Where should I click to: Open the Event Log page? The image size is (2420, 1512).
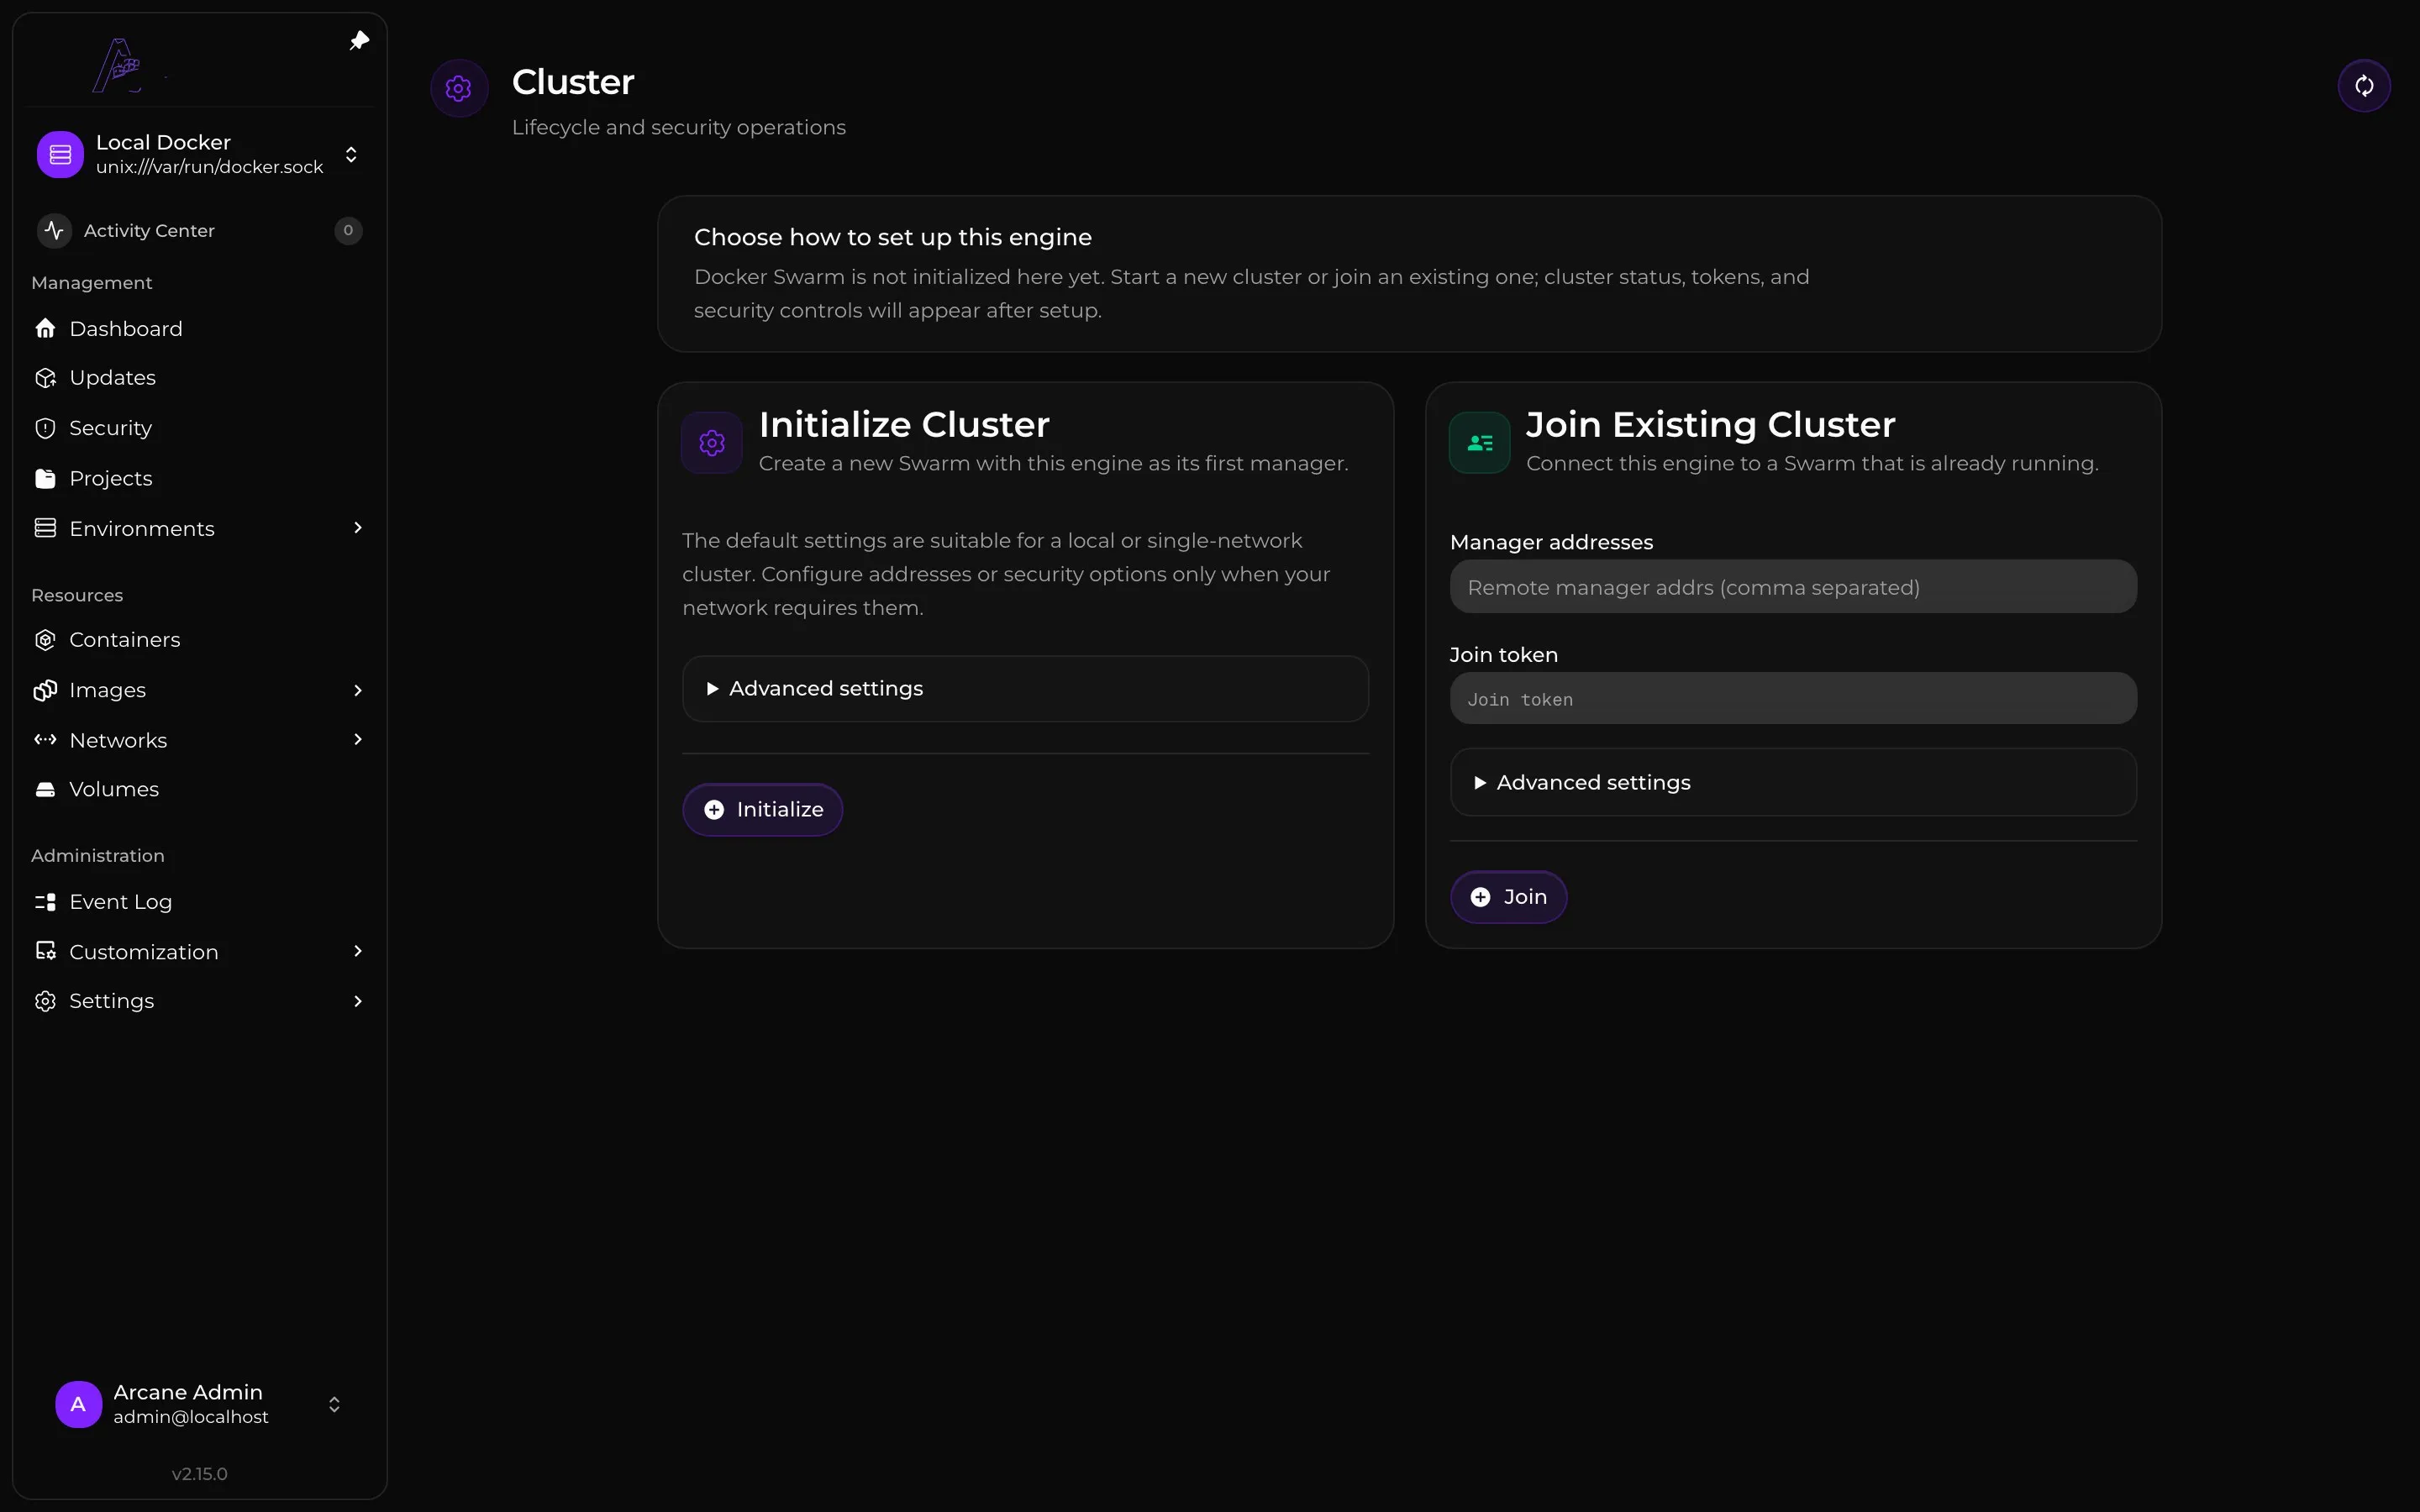click(199, 902)
